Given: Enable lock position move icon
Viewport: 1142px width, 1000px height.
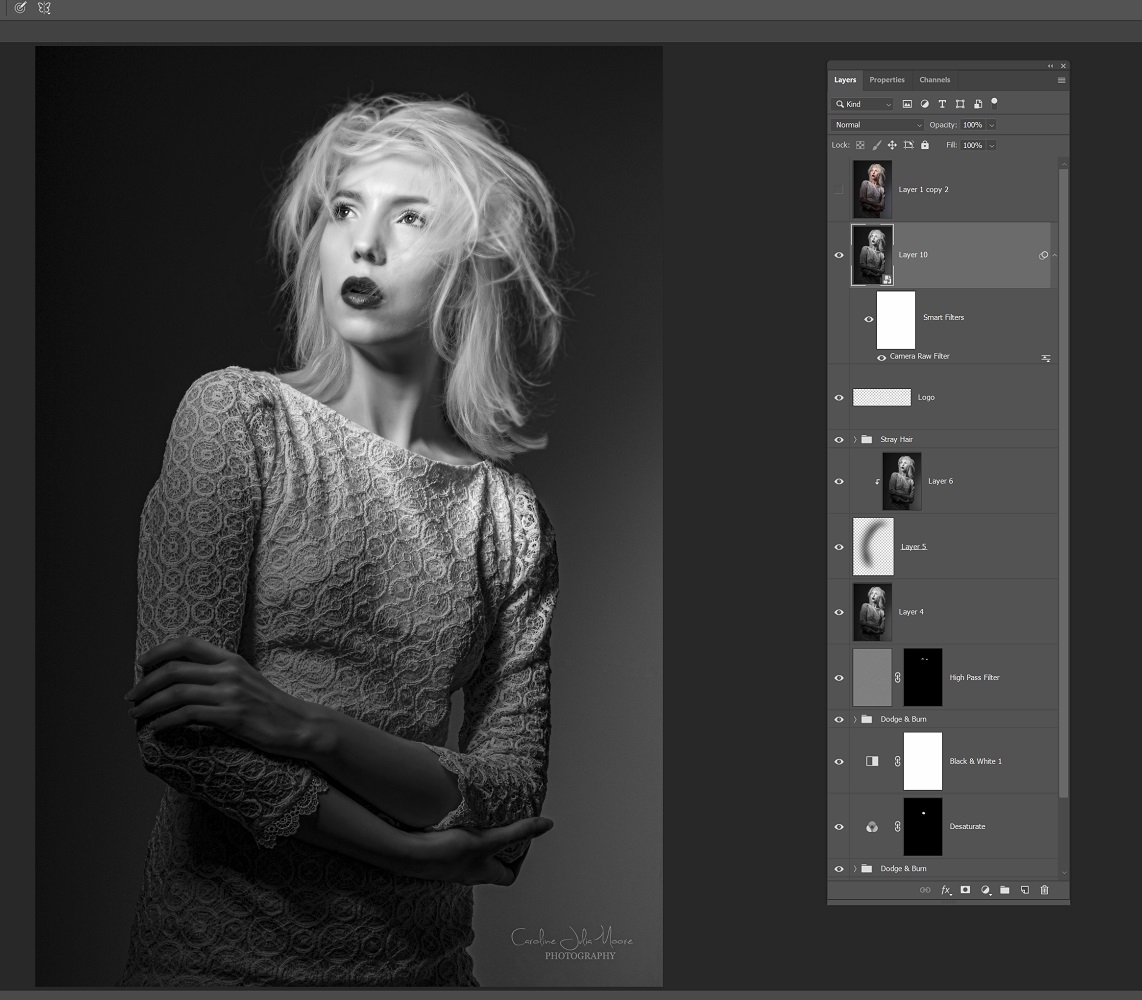Looking at the screenshot, I should tap(892, 145).
